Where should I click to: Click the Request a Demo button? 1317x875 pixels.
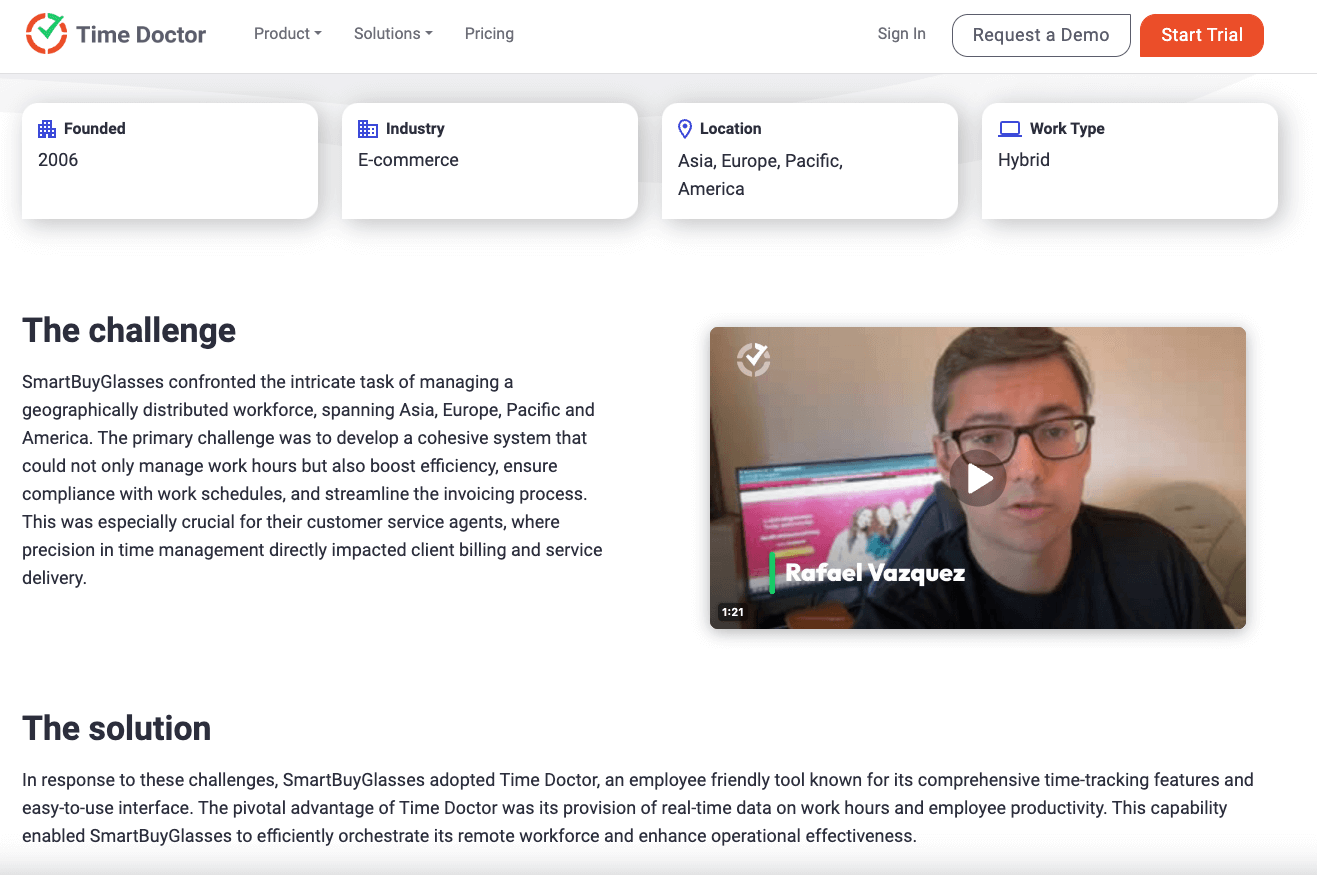1041,35
